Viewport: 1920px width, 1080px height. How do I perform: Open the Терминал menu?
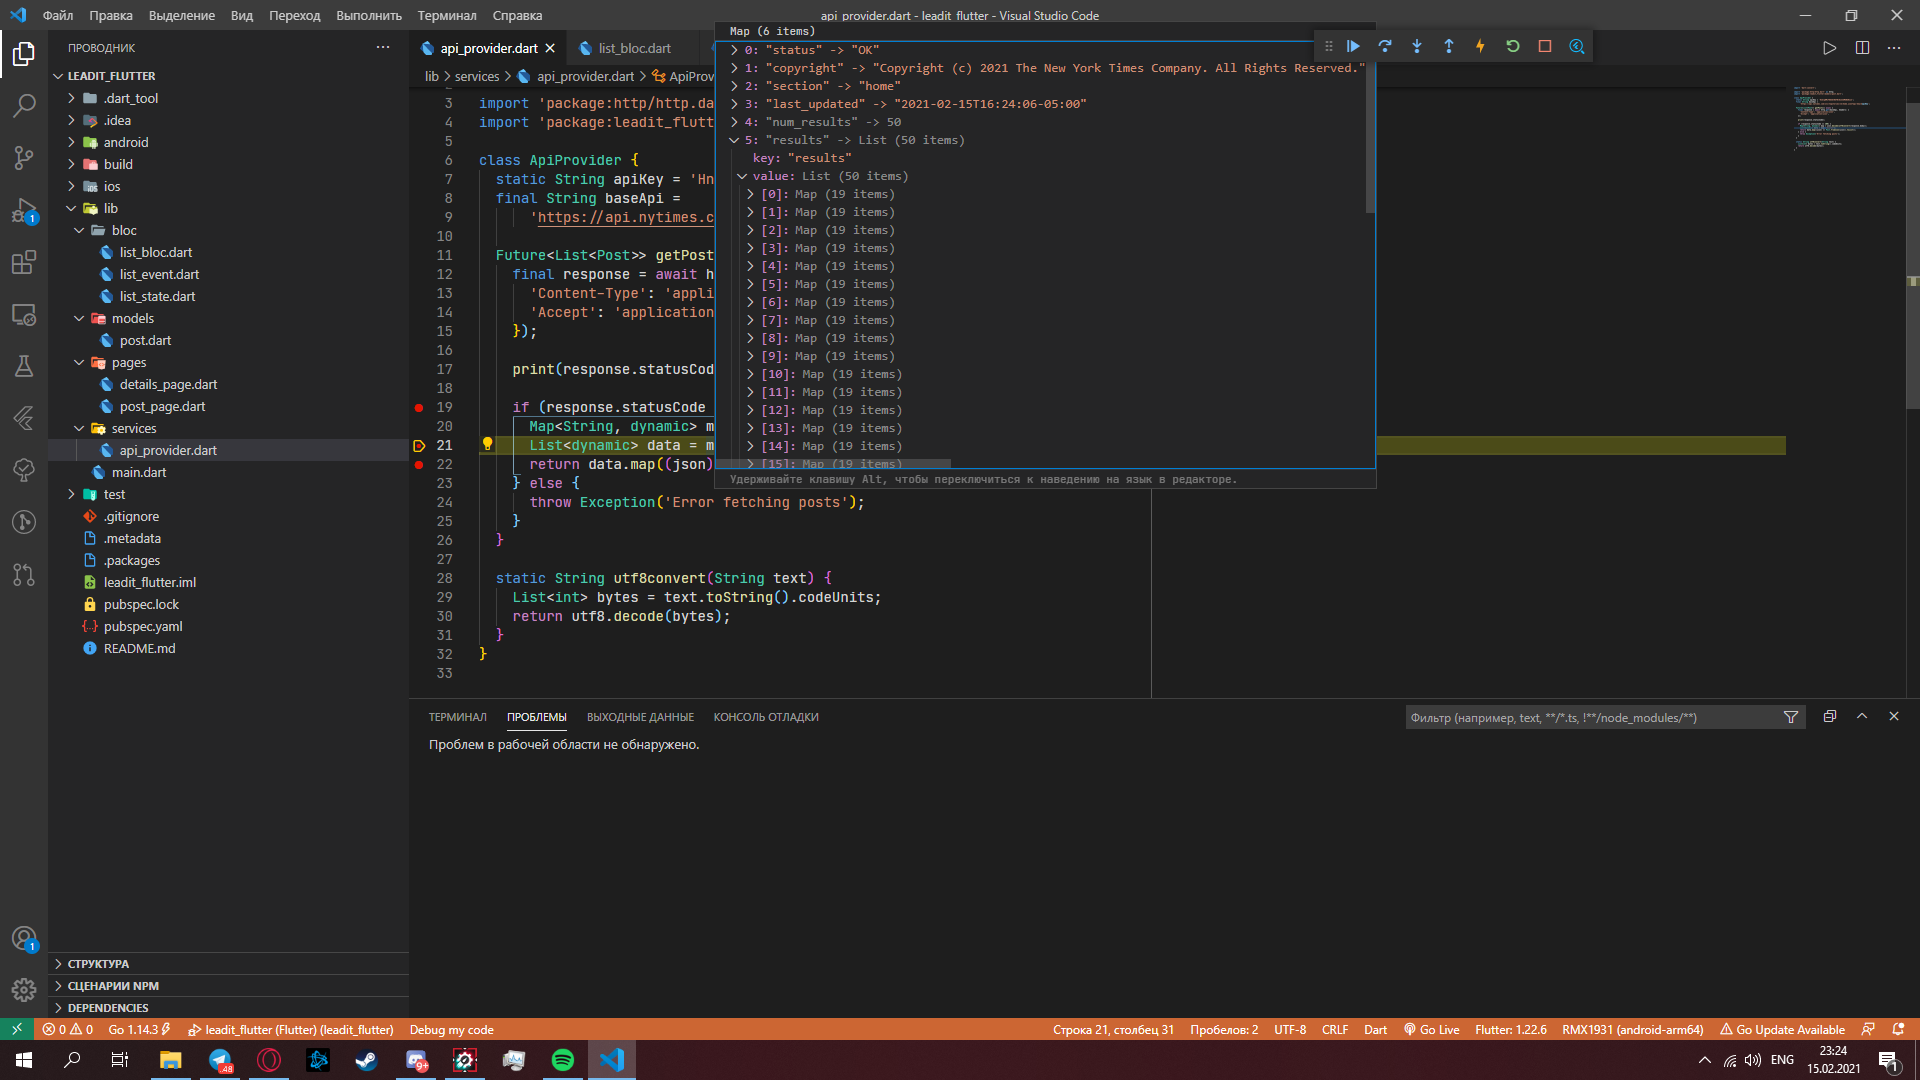pyautogui.click(x=447, y=15)
